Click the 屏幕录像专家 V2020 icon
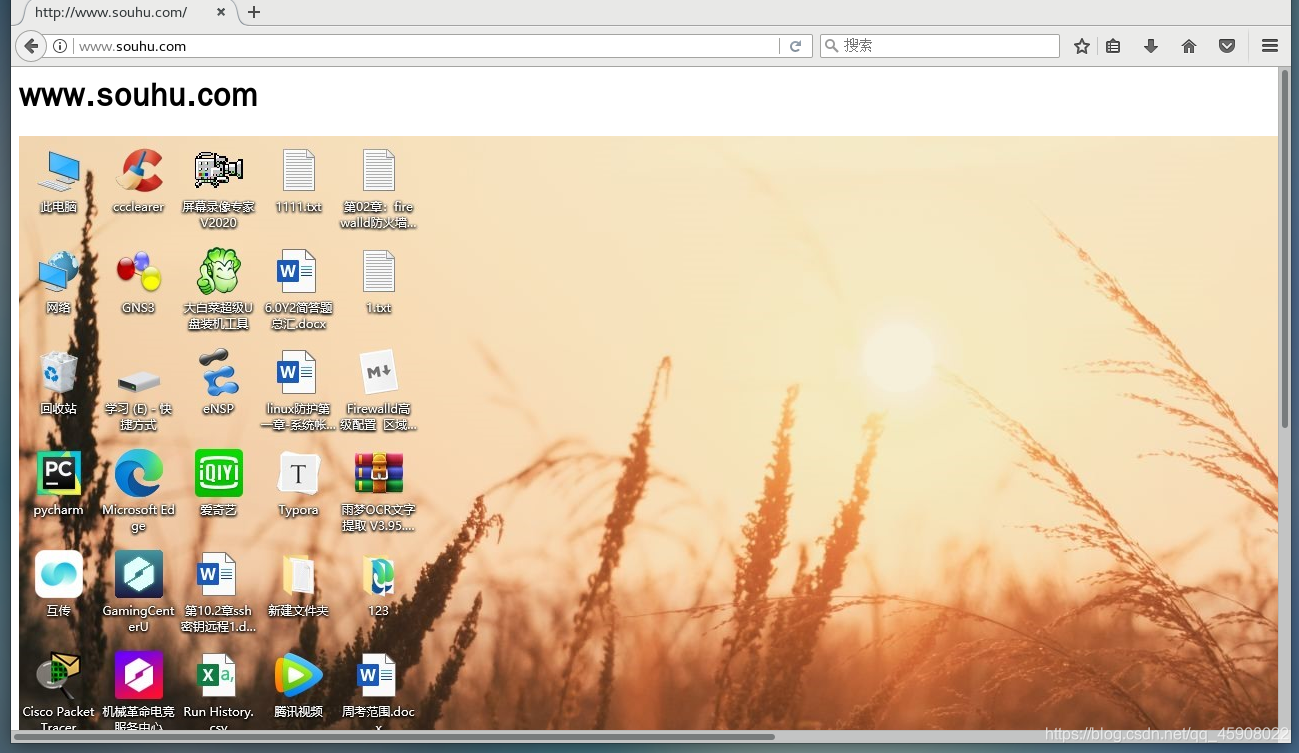 click(218, 189)
